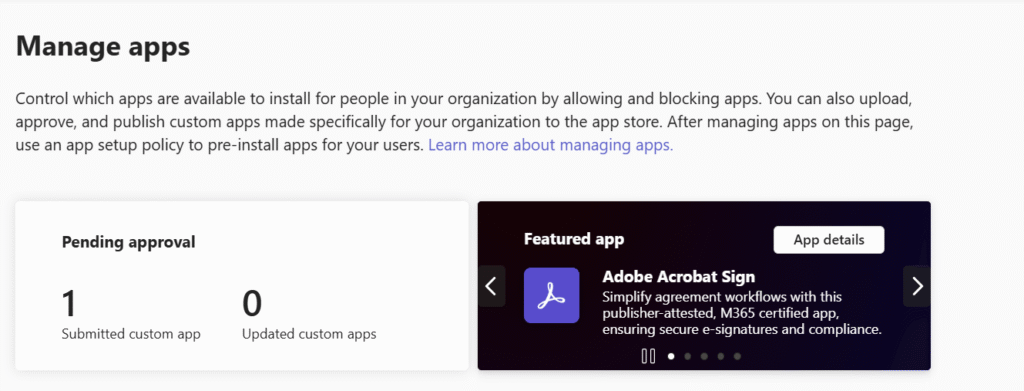
Task: Pause the featured app carousel
Action: 648,356
